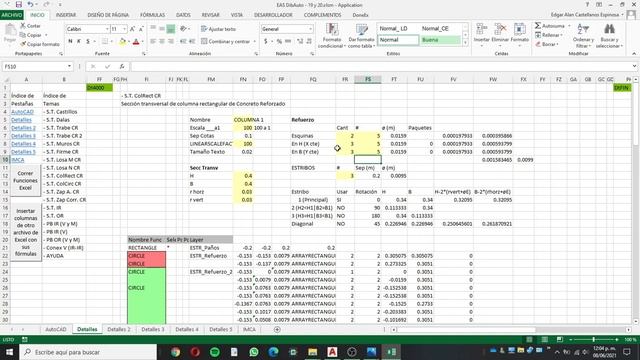The width and height of the screenshot is (640, 360).
Task: Decrease indent icon
Action: coord(183,41)
